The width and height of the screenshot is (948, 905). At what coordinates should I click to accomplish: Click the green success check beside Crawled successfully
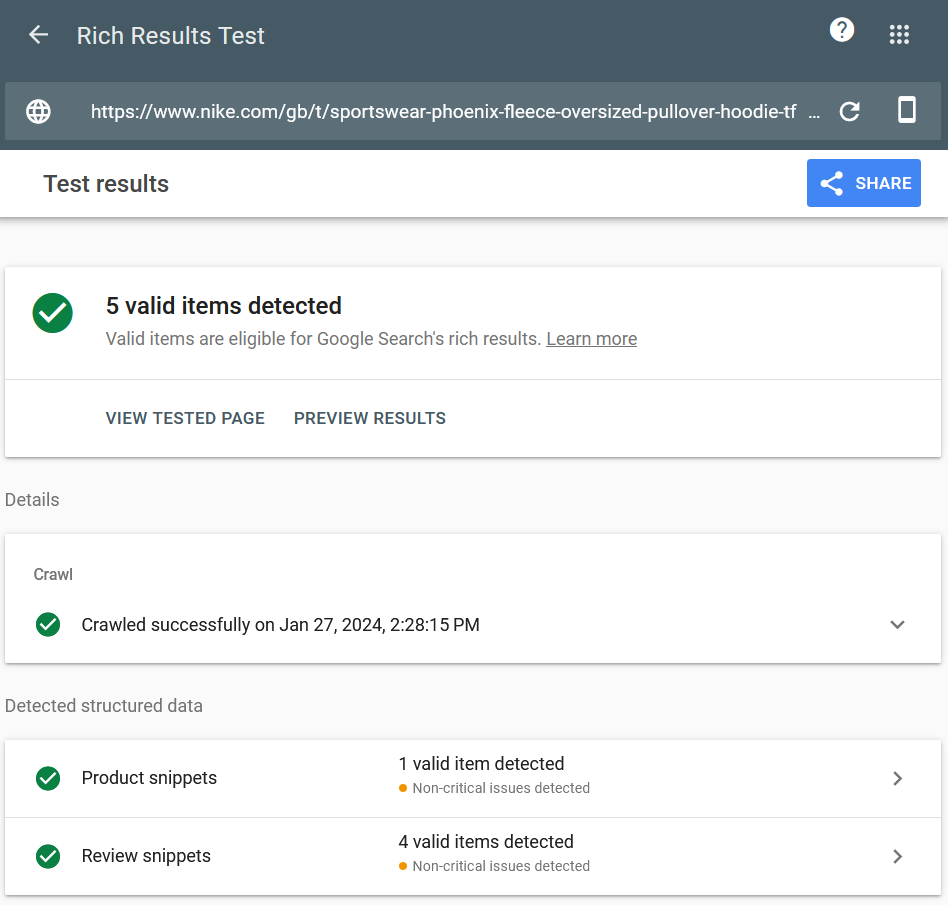(x=48, y=624)
